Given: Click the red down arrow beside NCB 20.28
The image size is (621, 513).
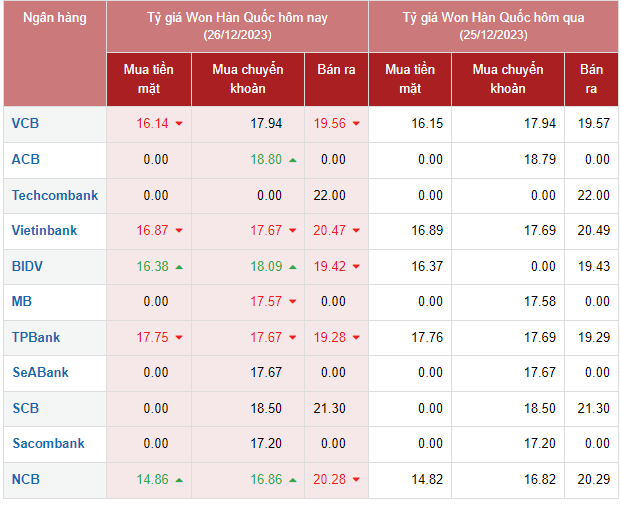Looking at the screenshot, I should 355,480.
